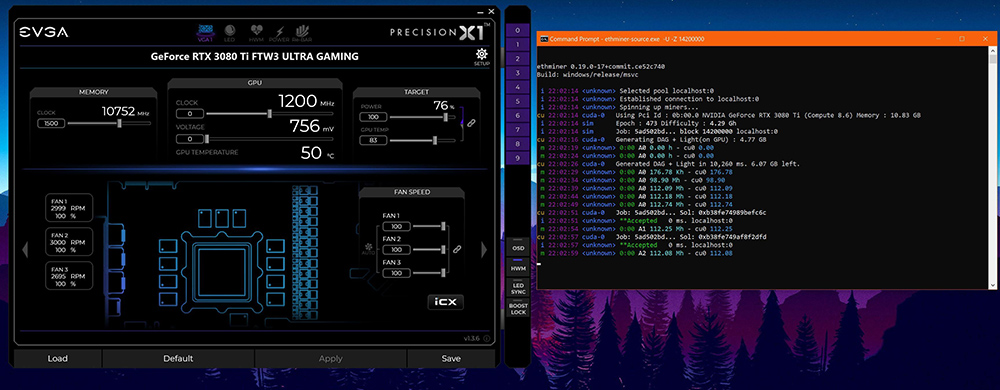
Task: Click the Save button
Action: (x=451, y=358)
